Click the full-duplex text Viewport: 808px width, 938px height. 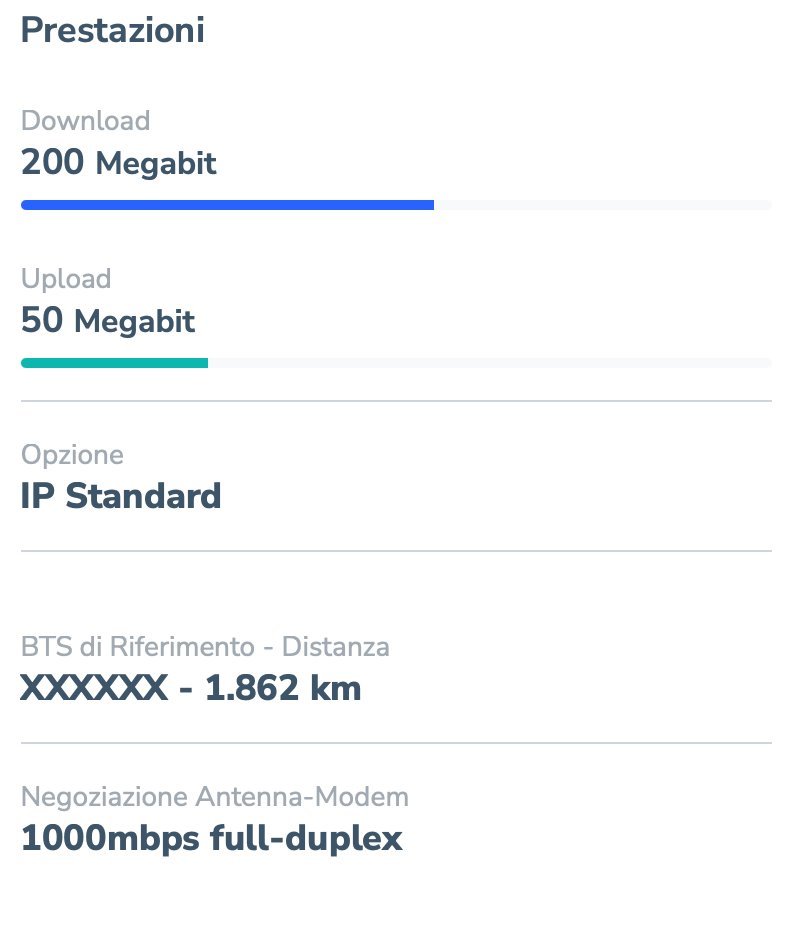pyautogui.click(x=307, y=838)
